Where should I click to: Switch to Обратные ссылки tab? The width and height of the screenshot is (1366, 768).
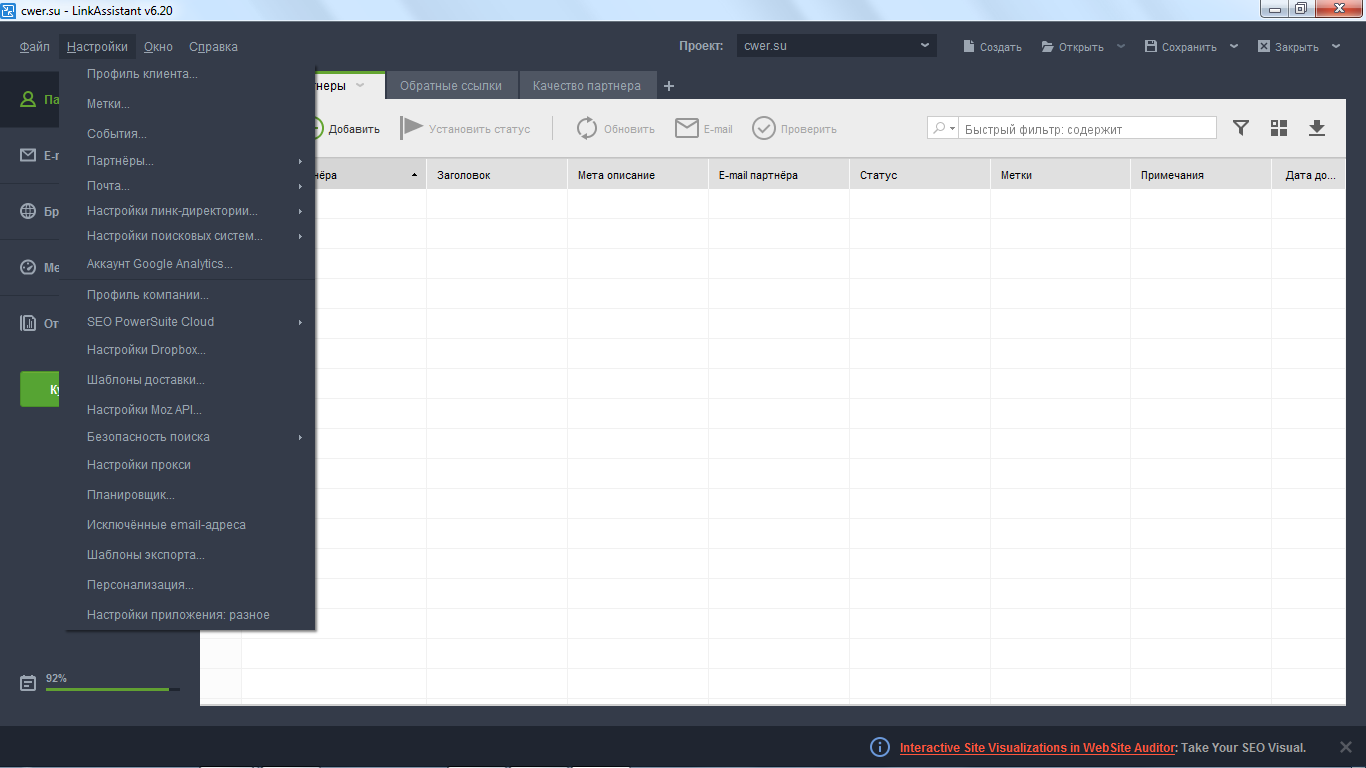[451, 86]
